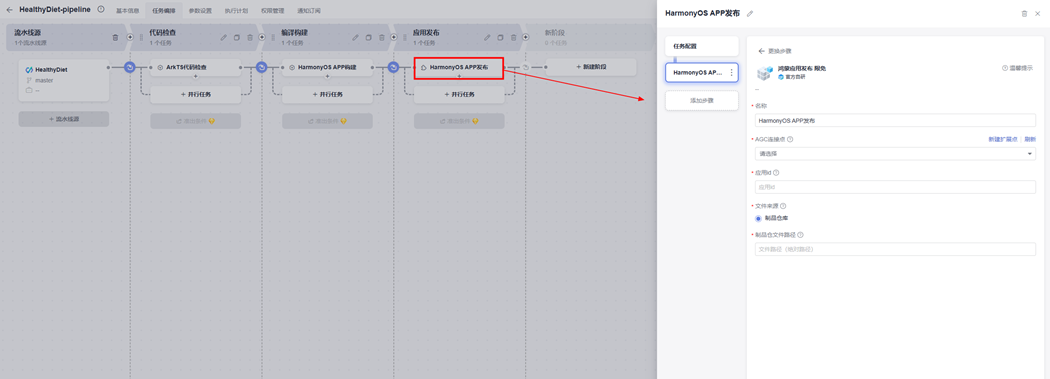
Task: Create a stage with + 新建阶段
Action: pyautogui.click(x=591, y=68)
